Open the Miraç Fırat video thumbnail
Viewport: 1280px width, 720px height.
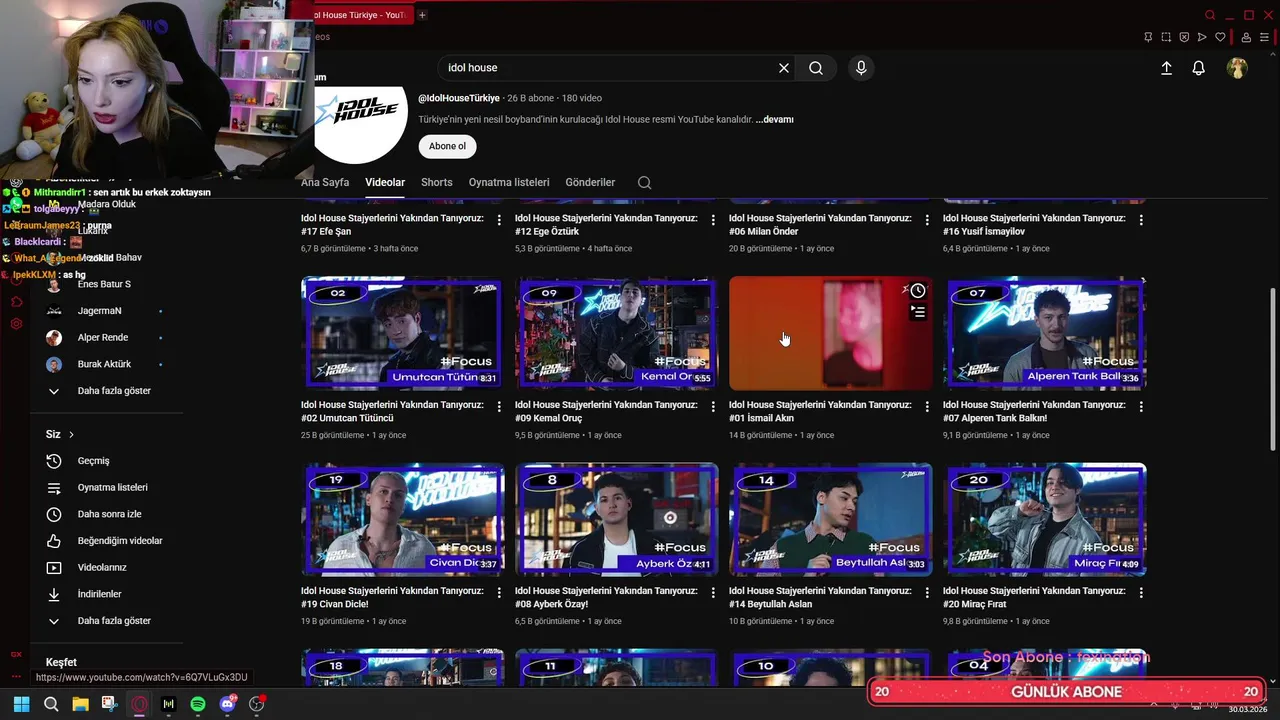[x=1045, y=519]
